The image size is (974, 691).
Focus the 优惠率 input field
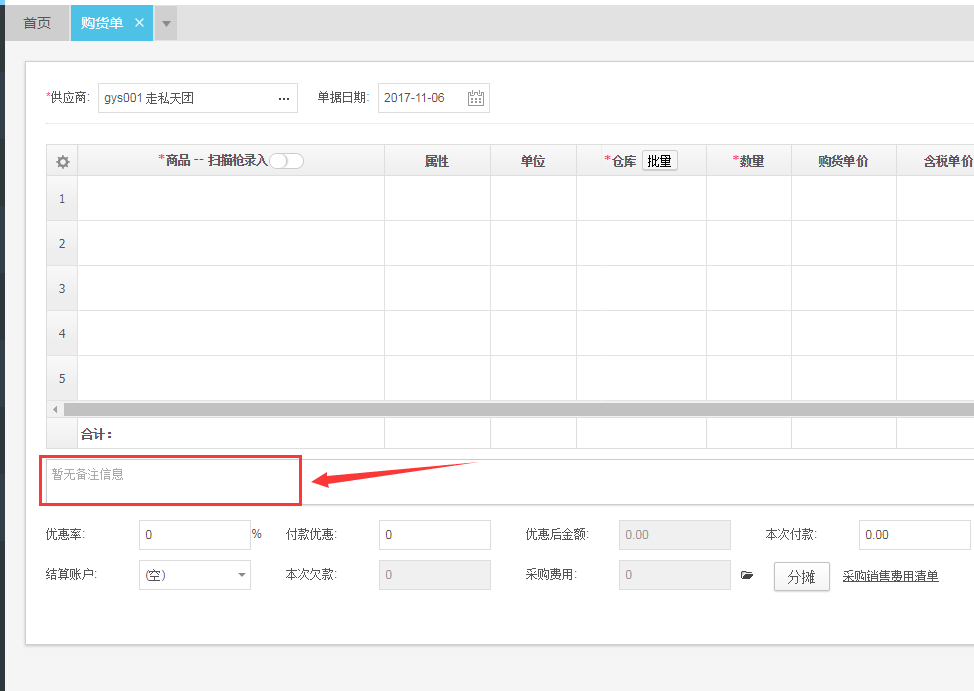[x=194, y=535]
